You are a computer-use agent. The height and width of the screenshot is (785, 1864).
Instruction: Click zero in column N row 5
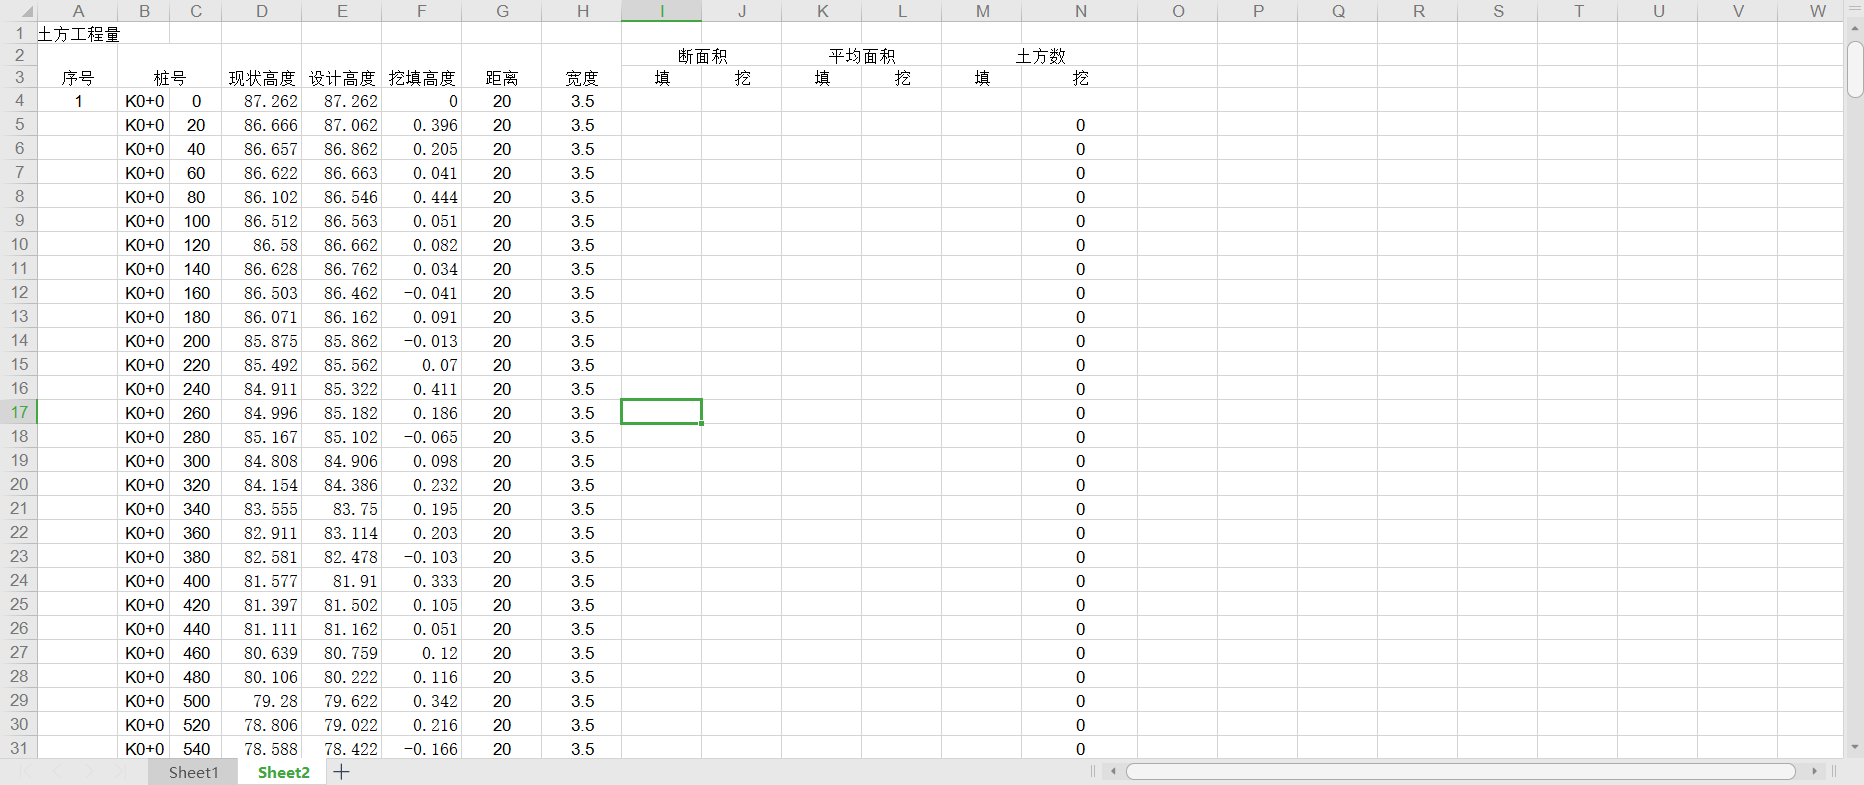pos(1080,125)
